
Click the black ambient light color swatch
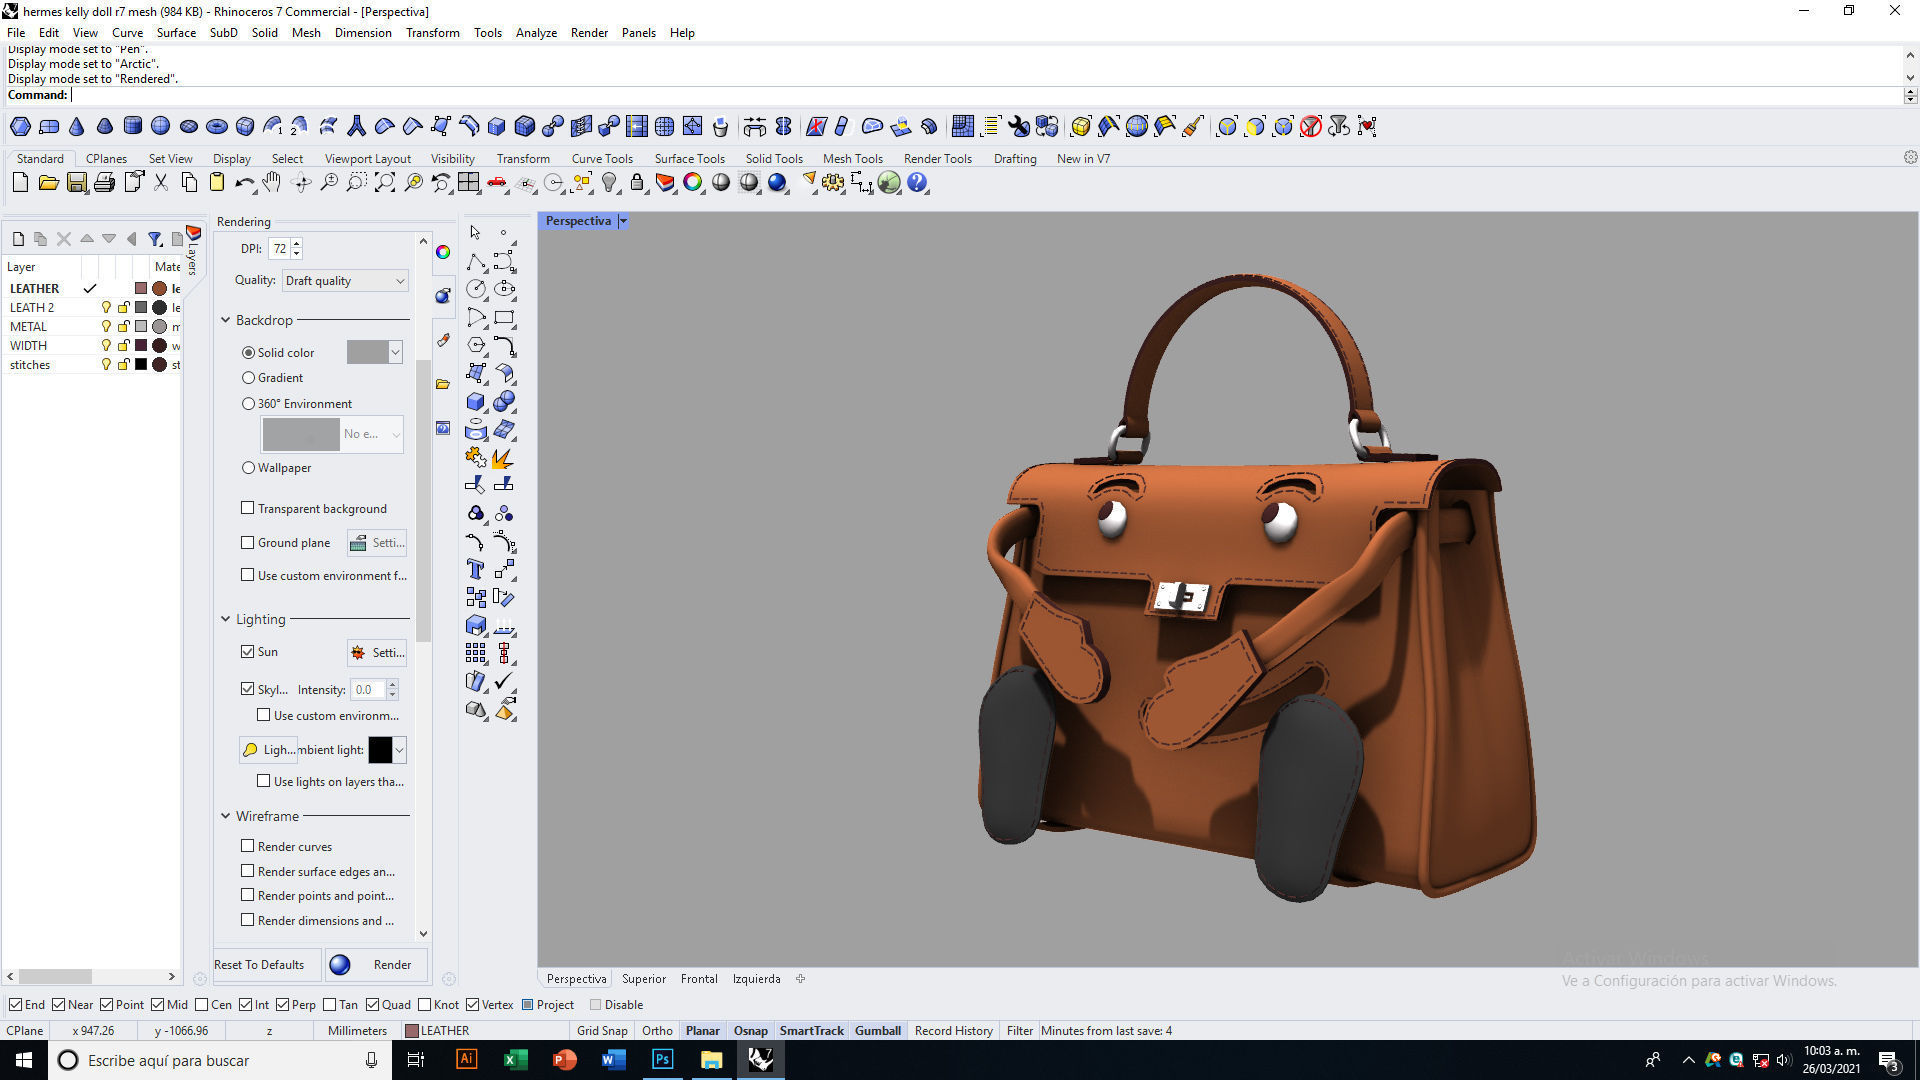(380, 750)
